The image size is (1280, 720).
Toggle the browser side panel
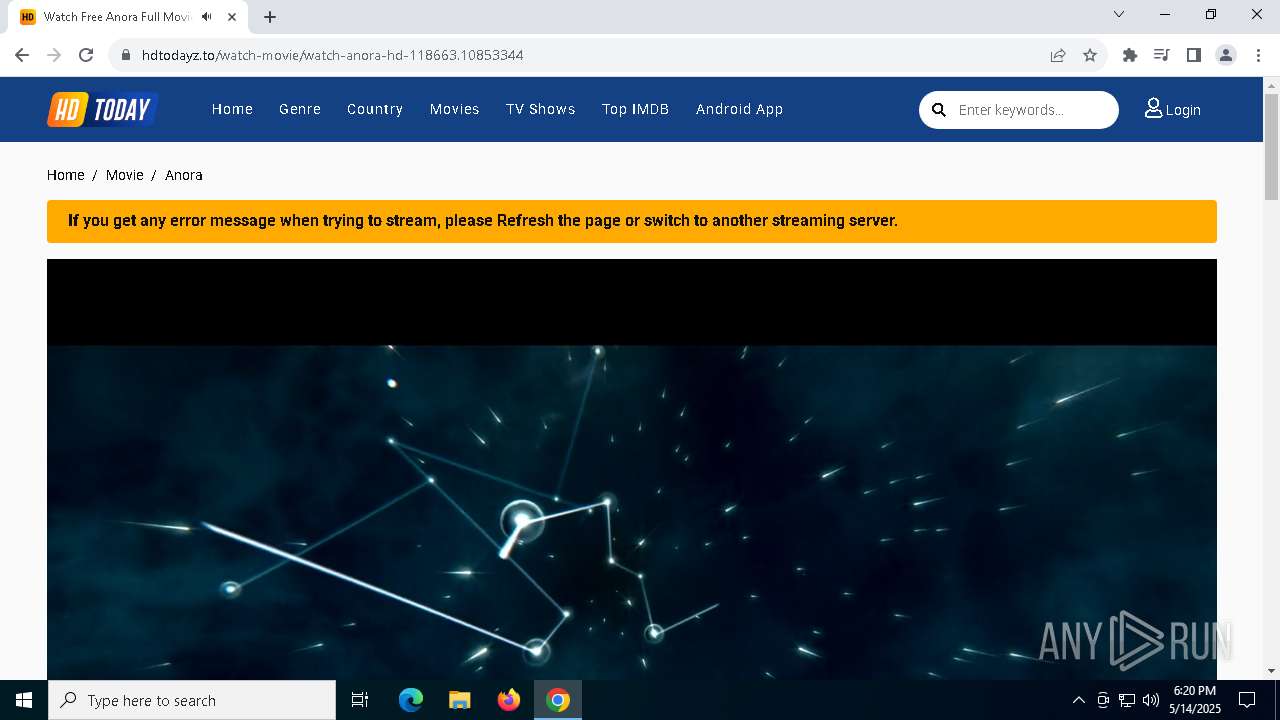point(1194,55)
